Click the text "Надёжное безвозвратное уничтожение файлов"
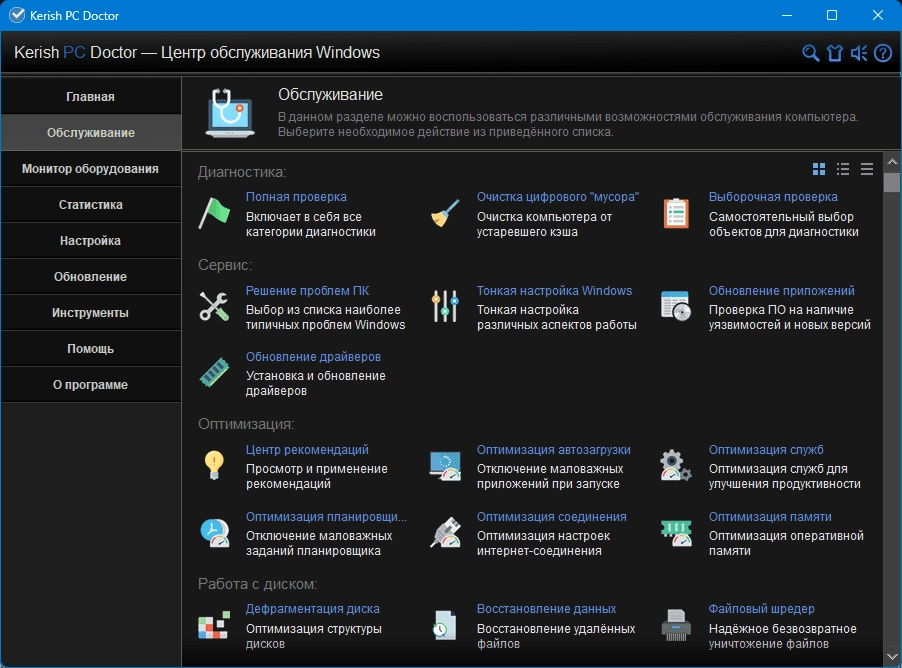This screenshot has width=902, height=668. pos(782,636)
